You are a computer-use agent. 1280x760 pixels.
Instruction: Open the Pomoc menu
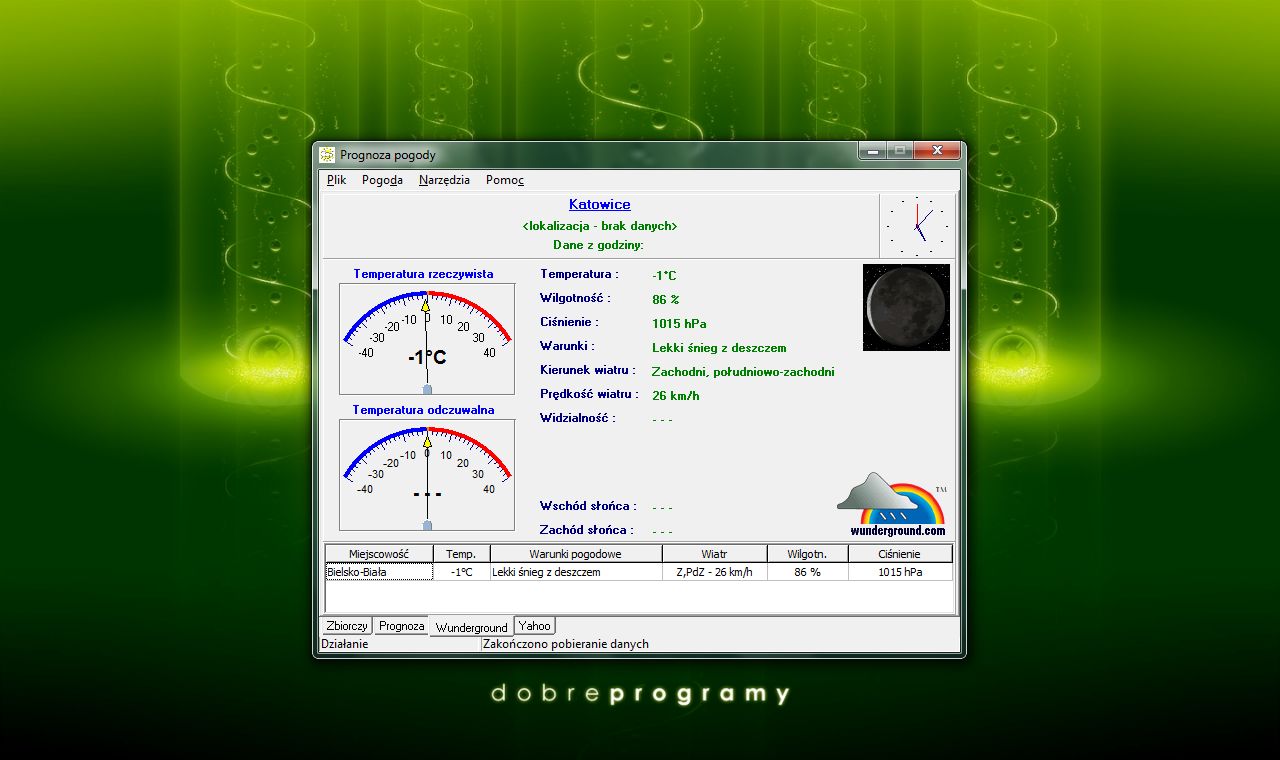(504, 180)
